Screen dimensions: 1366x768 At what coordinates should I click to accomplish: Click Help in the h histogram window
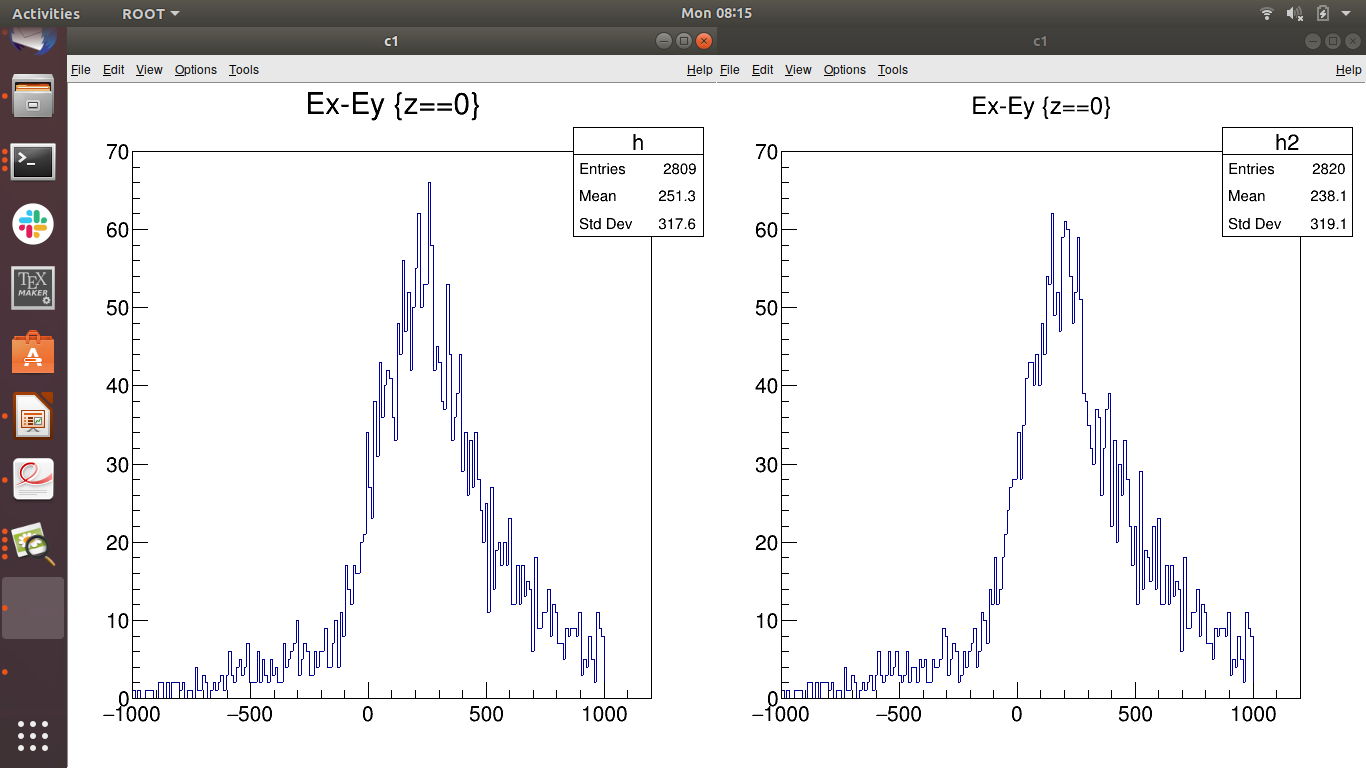click(700, 70)
